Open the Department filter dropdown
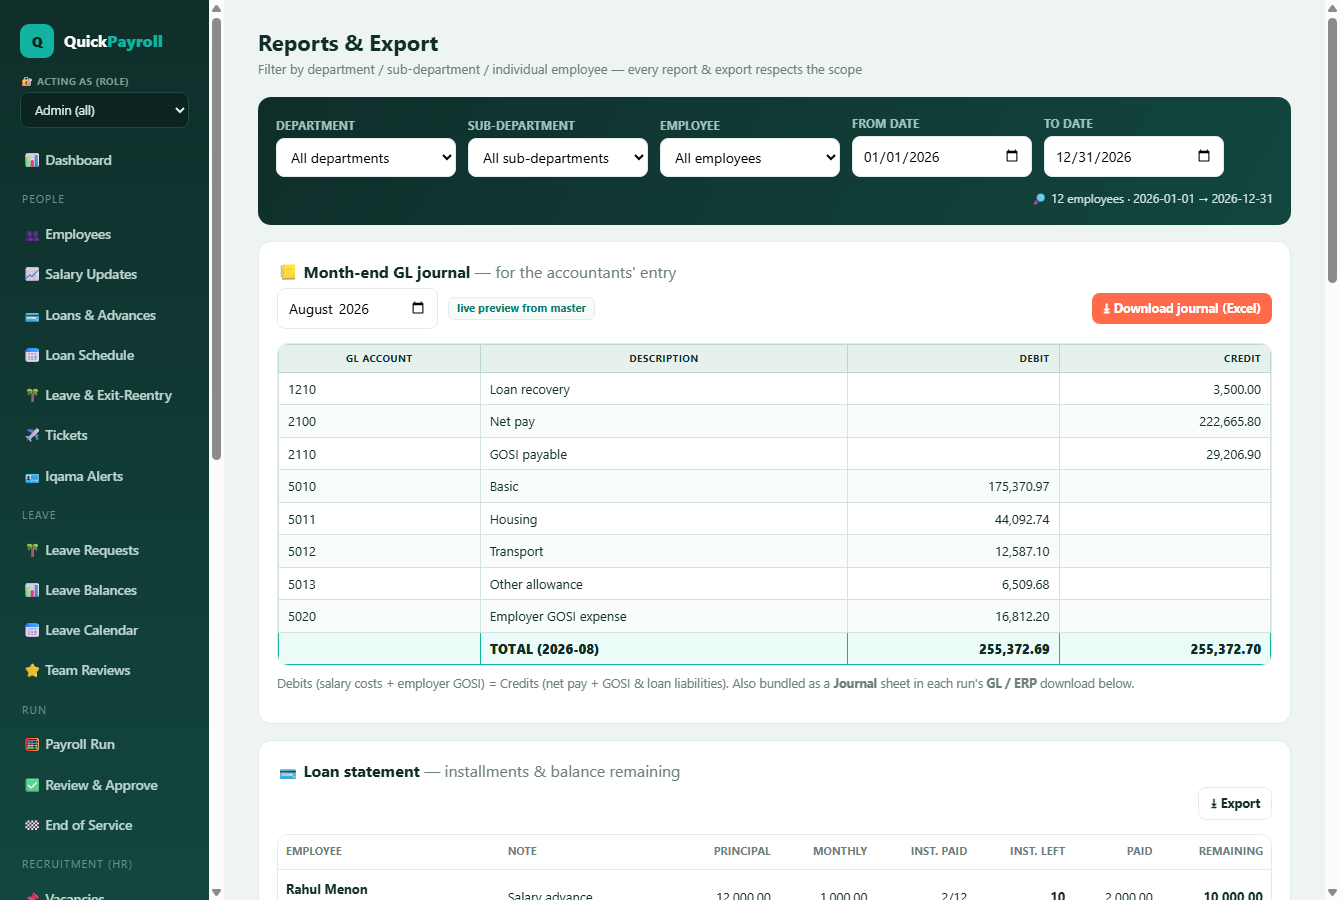The height and width of the screenshot is (900, 1340). [x=366, y=158]
